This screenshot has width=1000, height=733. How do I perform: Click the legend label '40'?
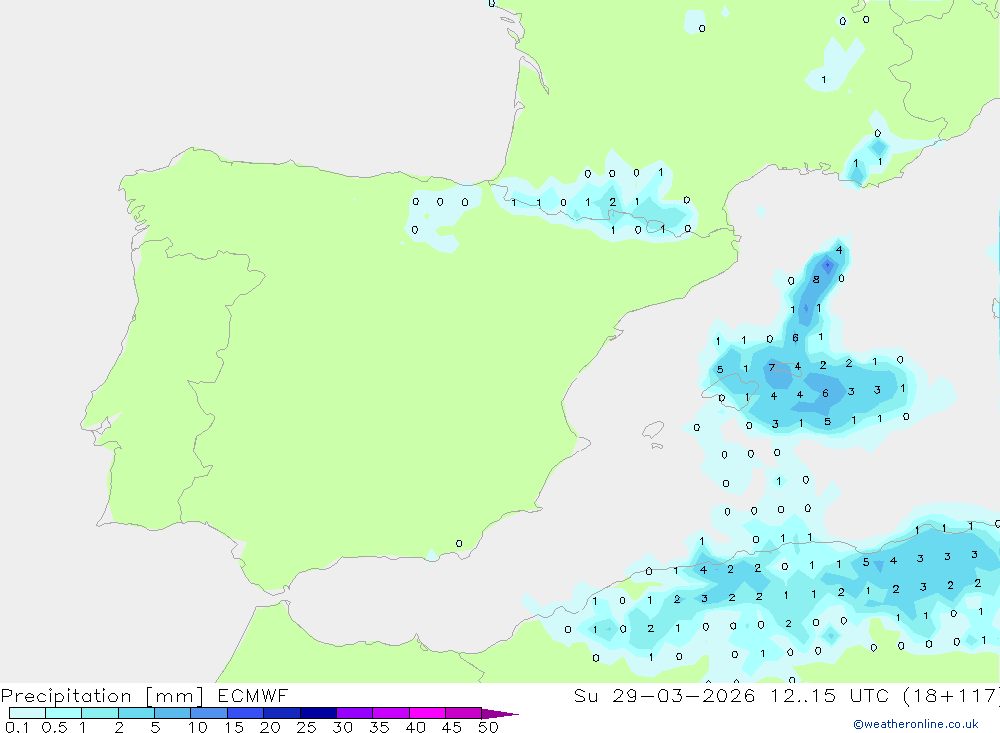(415, 727)
